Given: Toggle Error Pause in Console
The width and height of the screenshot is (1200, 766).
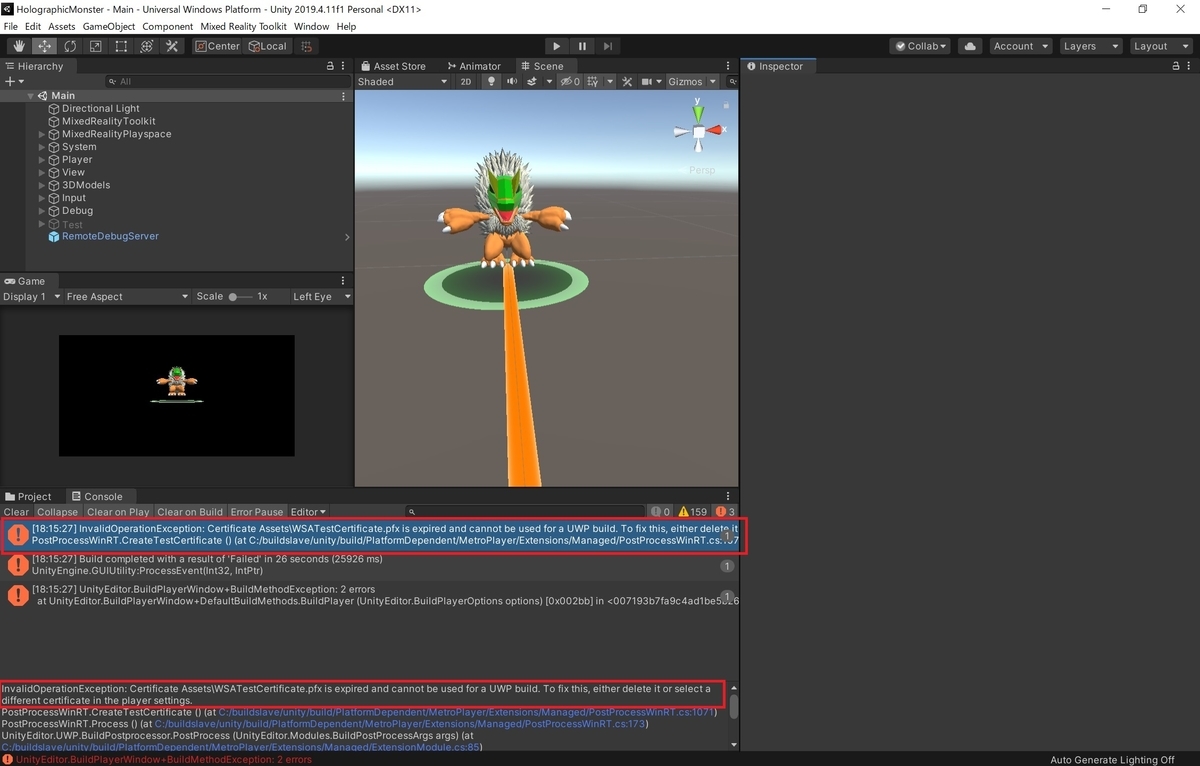Looking at the screenshot, I should pyautogui.click(x=257, y=512).
